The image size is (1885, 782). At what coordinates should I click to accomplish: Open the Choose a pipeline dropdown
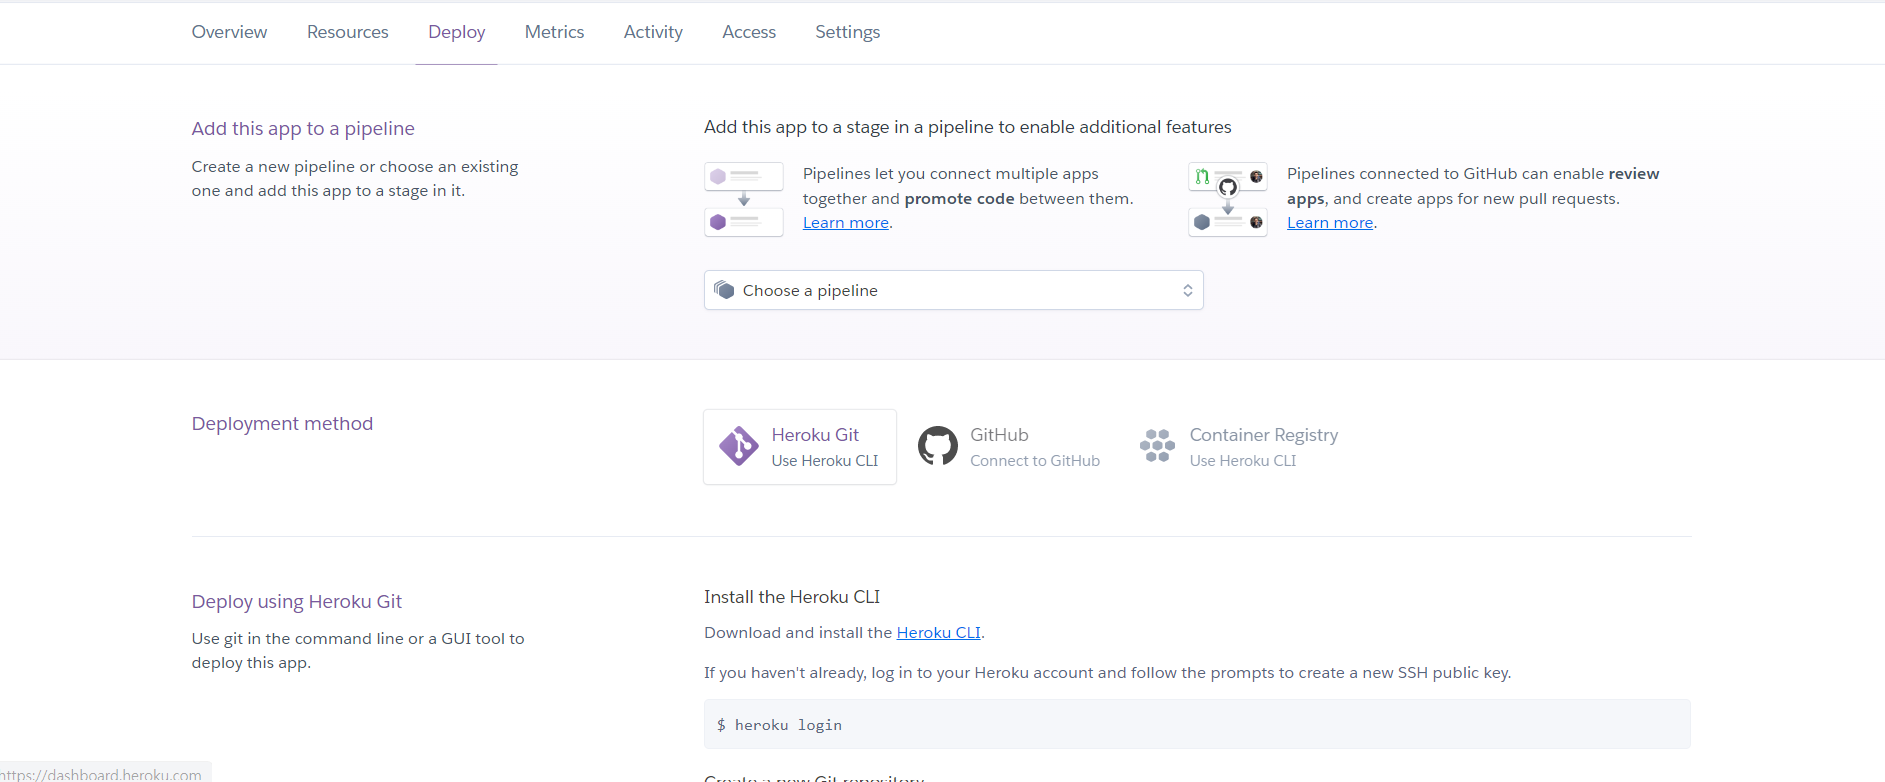953,290
